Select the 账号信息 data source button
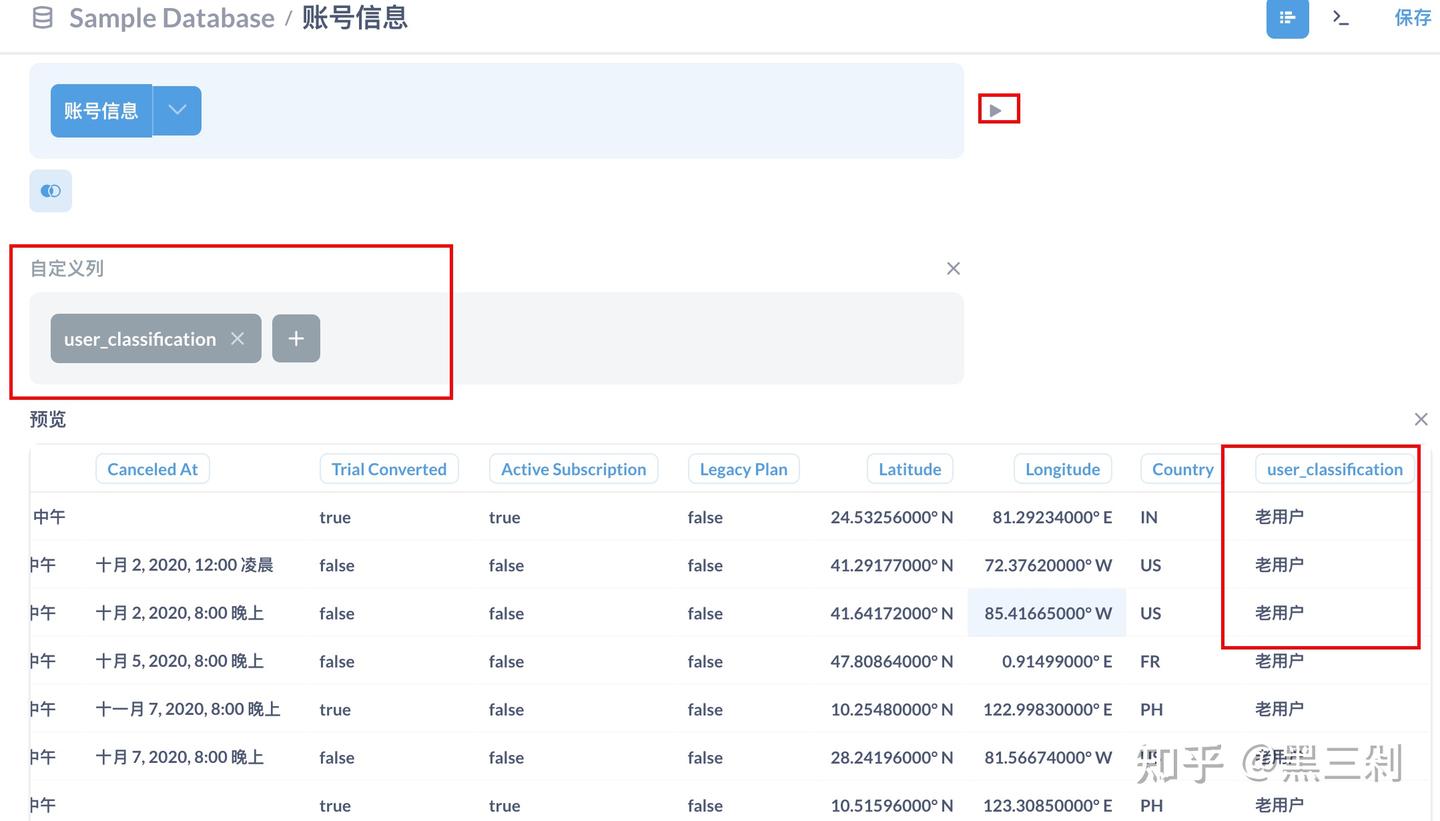Viewport: 1440px width, 821px height. click(x=100, y=110)
